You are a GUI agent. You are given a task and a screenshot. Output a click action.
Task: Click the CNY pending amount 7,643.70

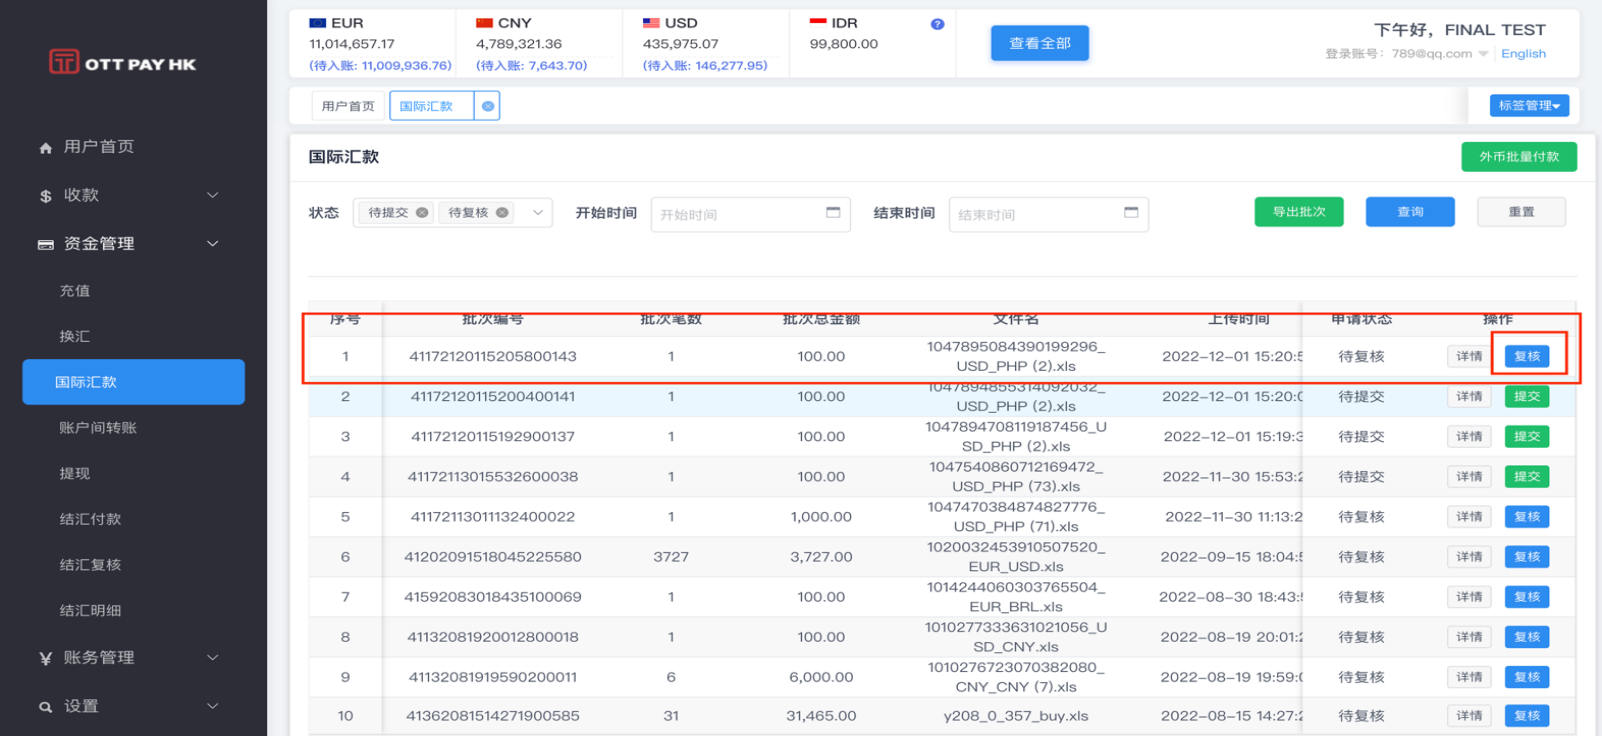(531, 65)
